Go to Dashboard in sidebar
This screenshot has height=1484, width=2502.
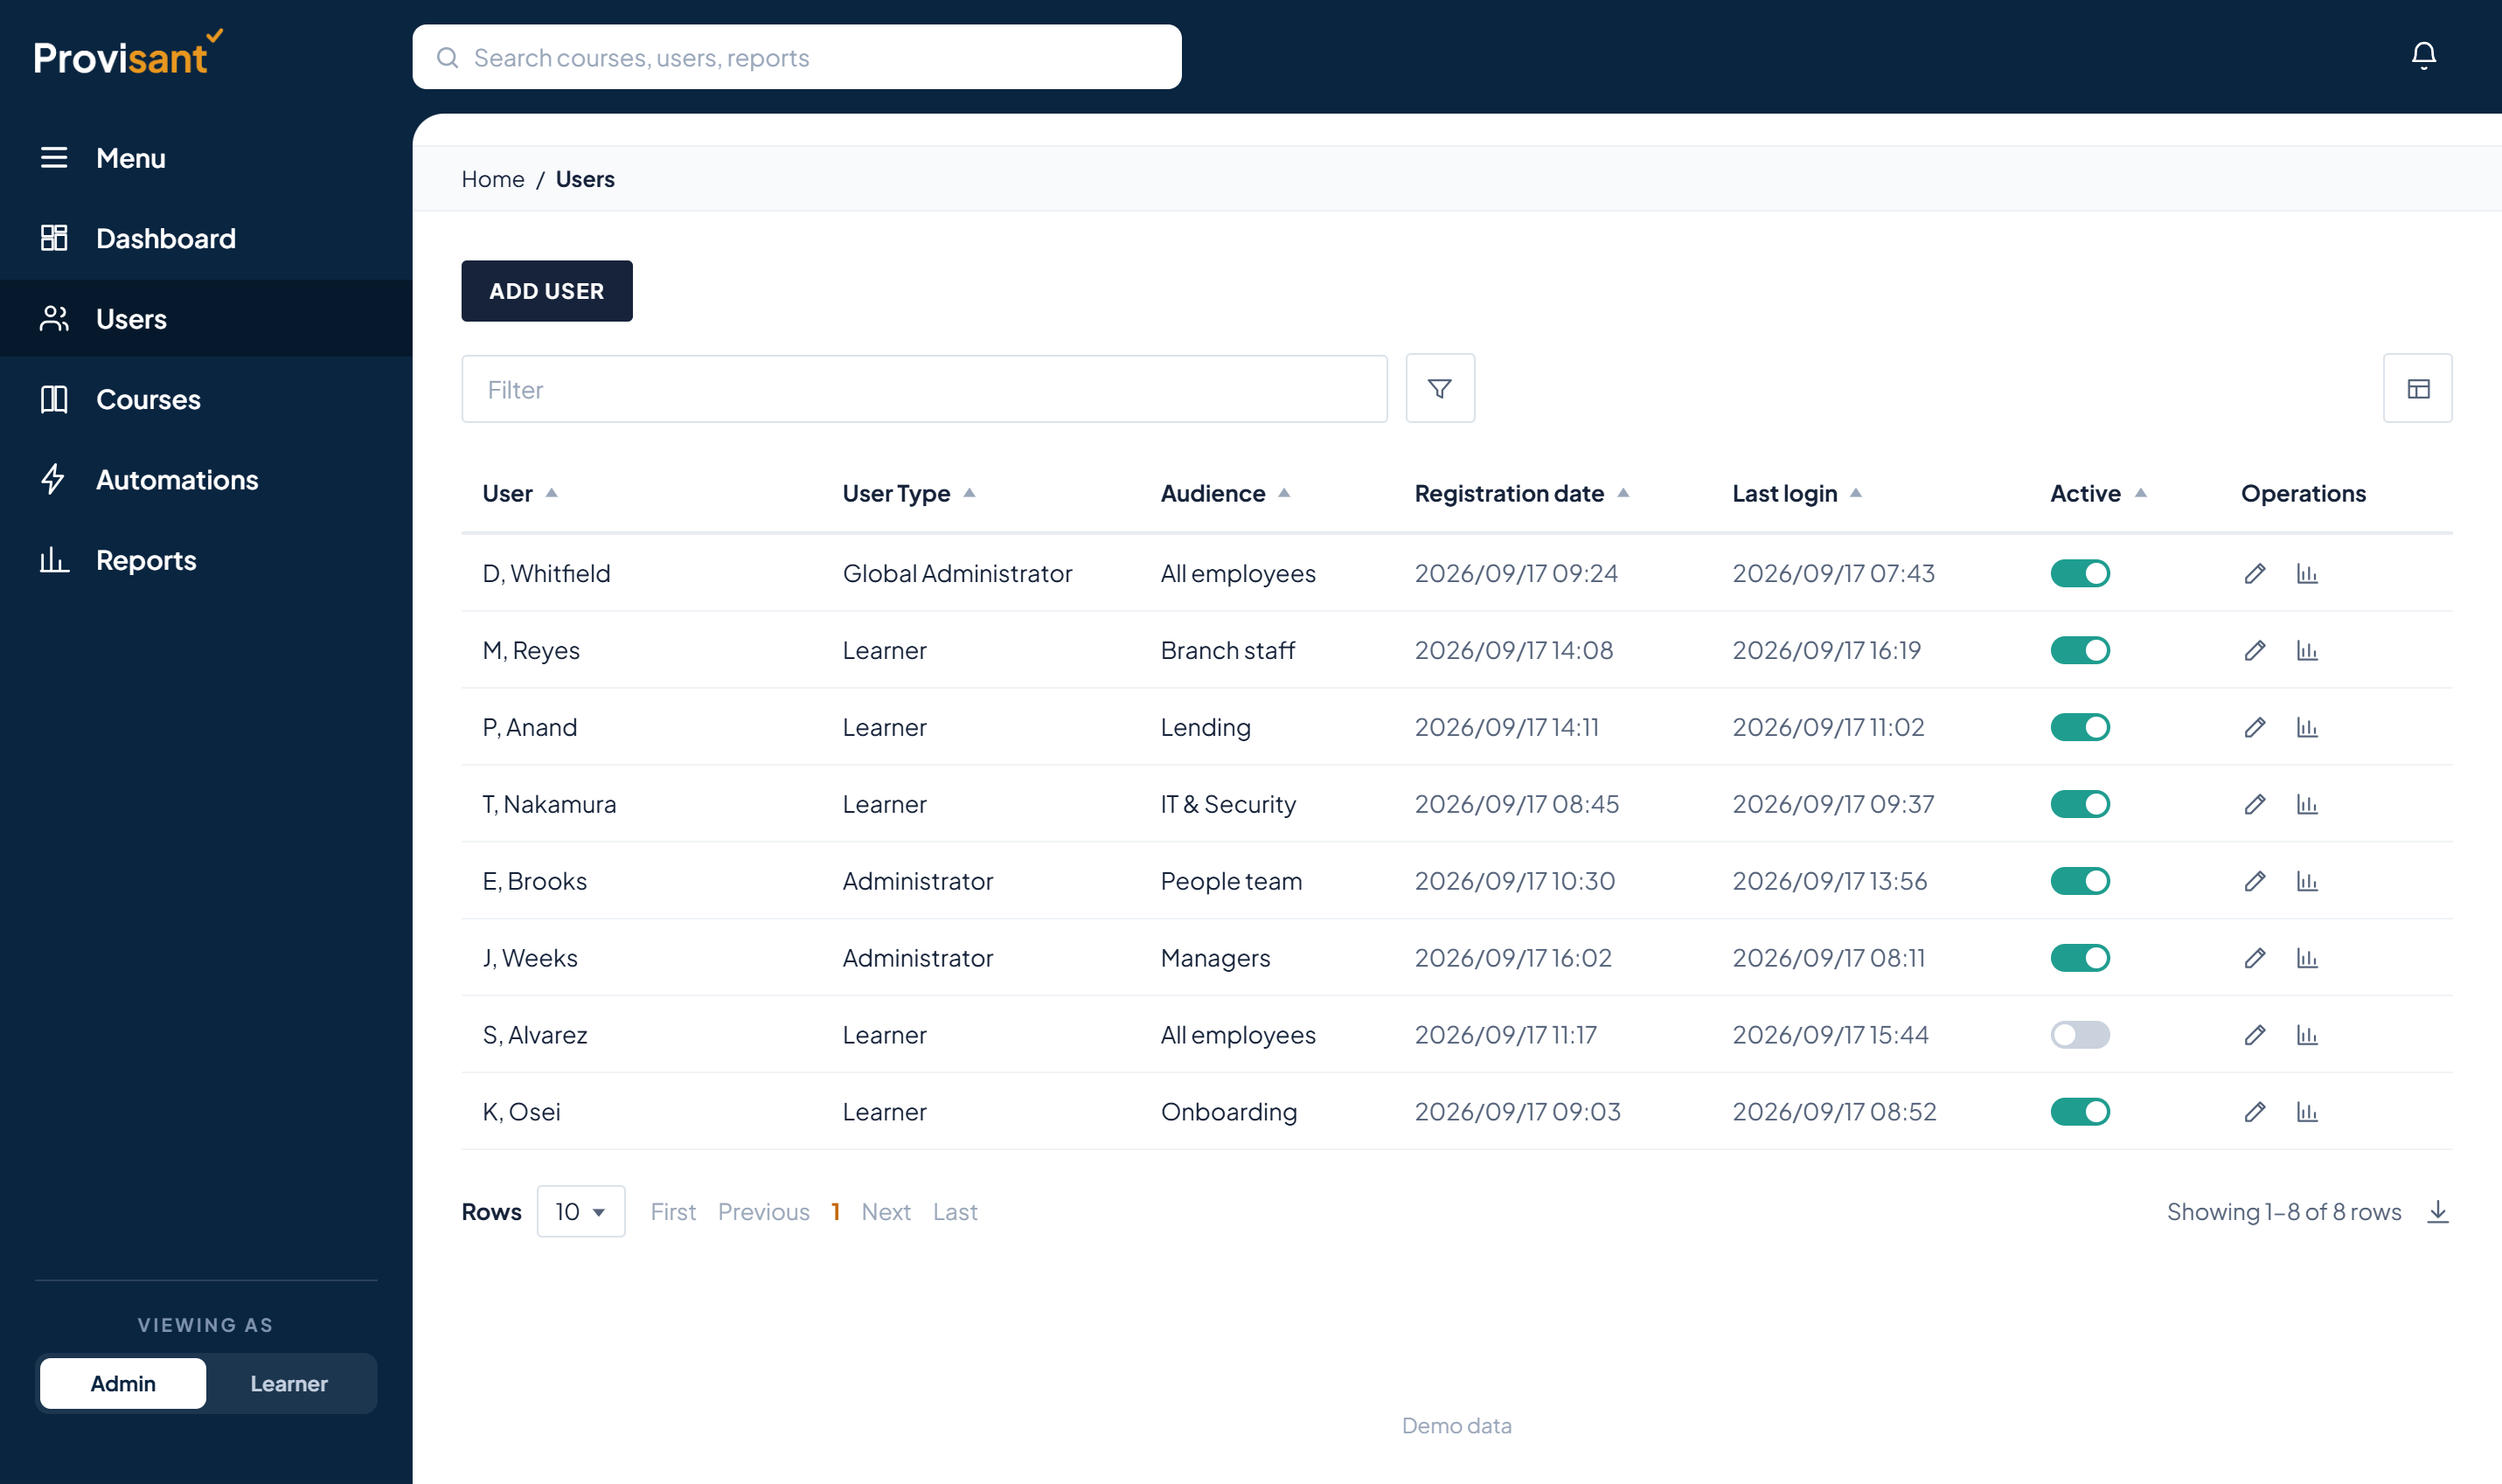(206, 238)
